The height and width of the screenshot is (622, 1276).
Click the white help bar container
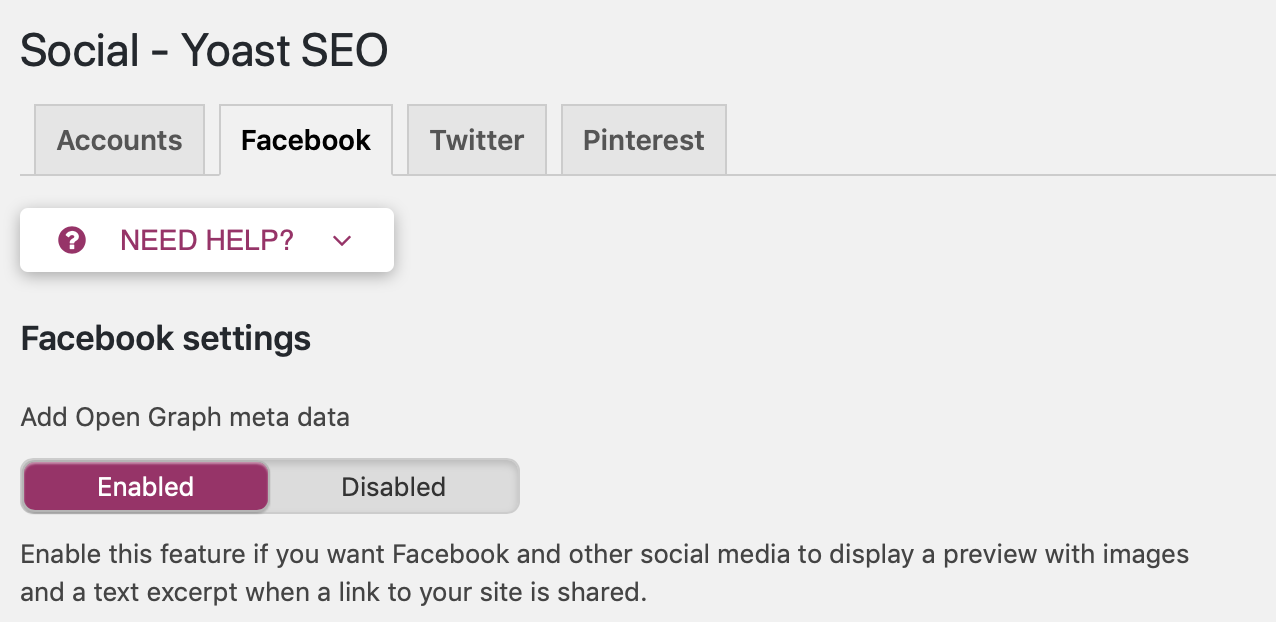(x=206, y=240)
